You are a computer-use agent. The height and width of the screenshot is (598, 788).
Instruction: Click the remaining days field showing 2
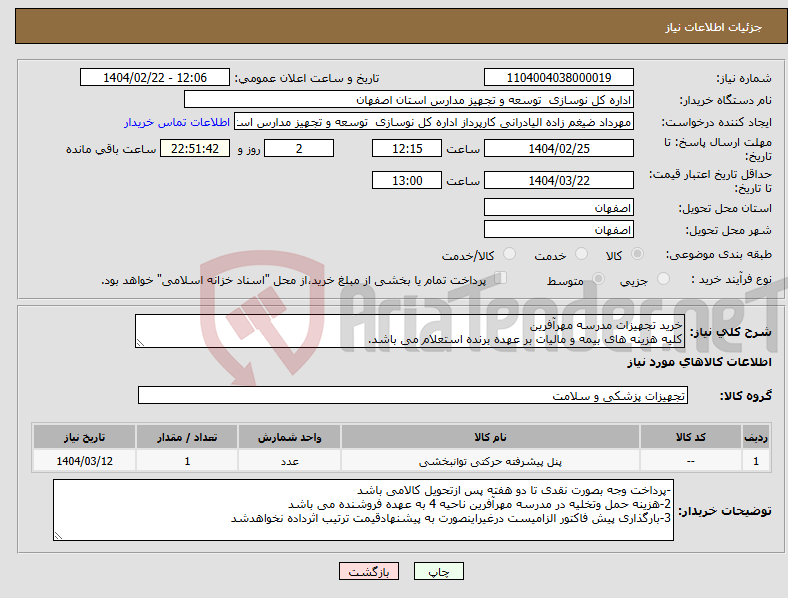click(299, 148)
